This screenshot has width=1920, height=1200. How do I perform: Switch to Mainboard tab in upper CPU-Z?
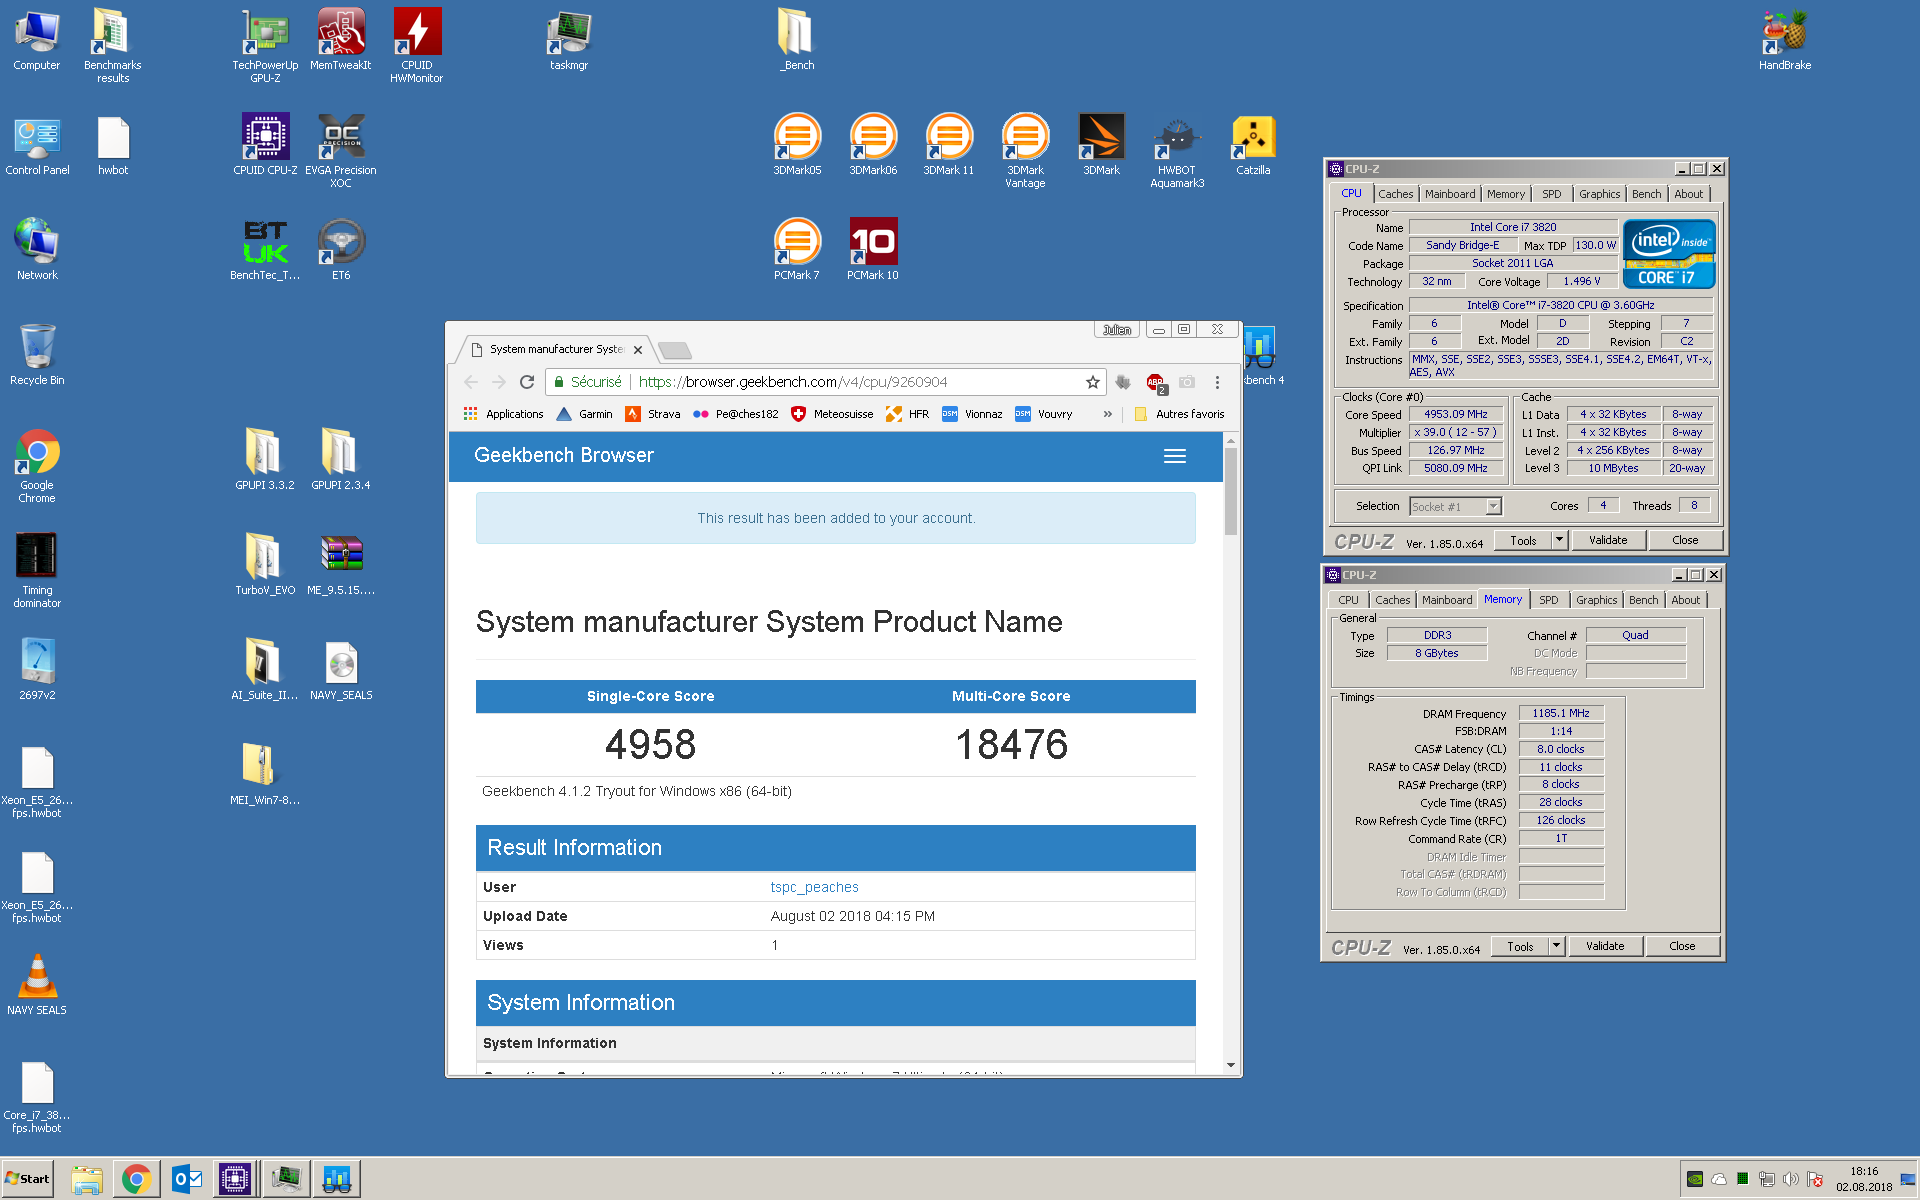coord(1450,194)
